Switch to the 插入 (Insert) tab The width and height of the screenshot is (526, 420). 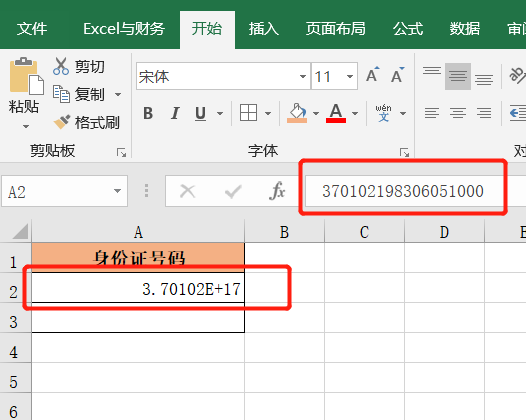[264, 29]
